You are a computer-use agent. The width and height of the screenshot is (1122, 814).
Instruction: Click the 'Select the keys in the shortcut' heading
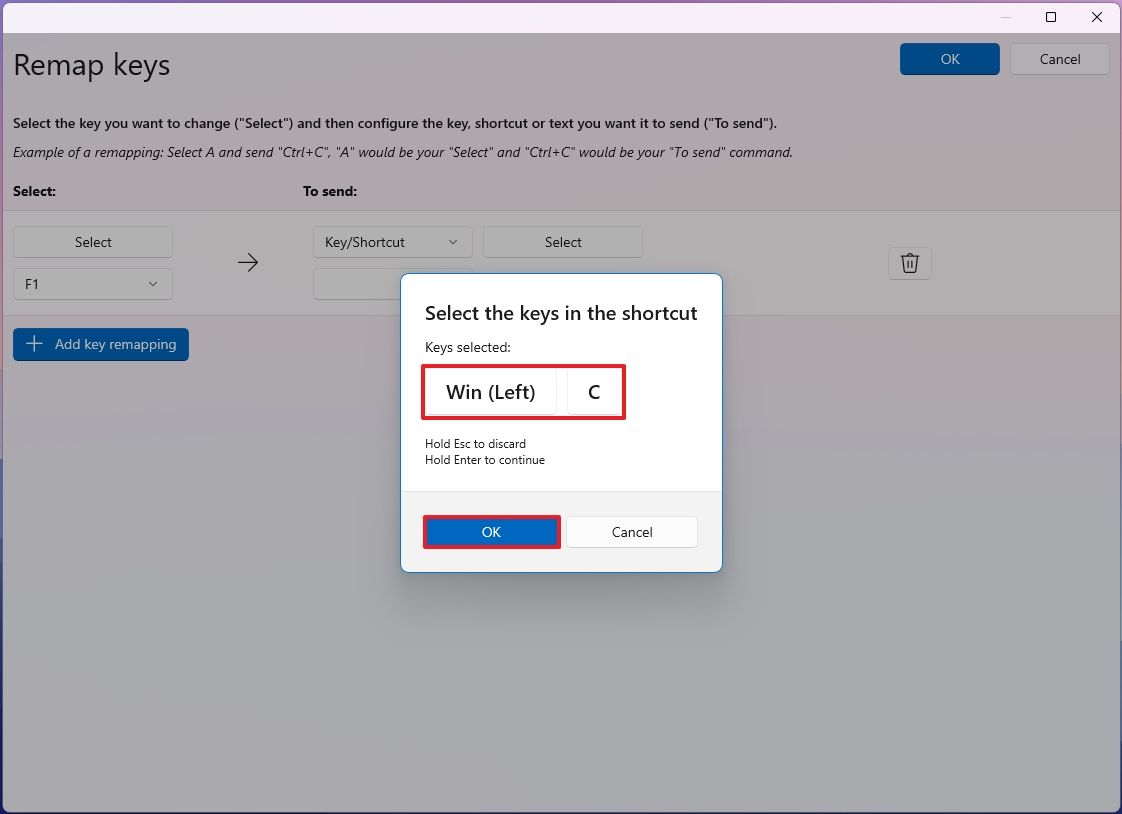pyautogui.click(x=561, y=313)
